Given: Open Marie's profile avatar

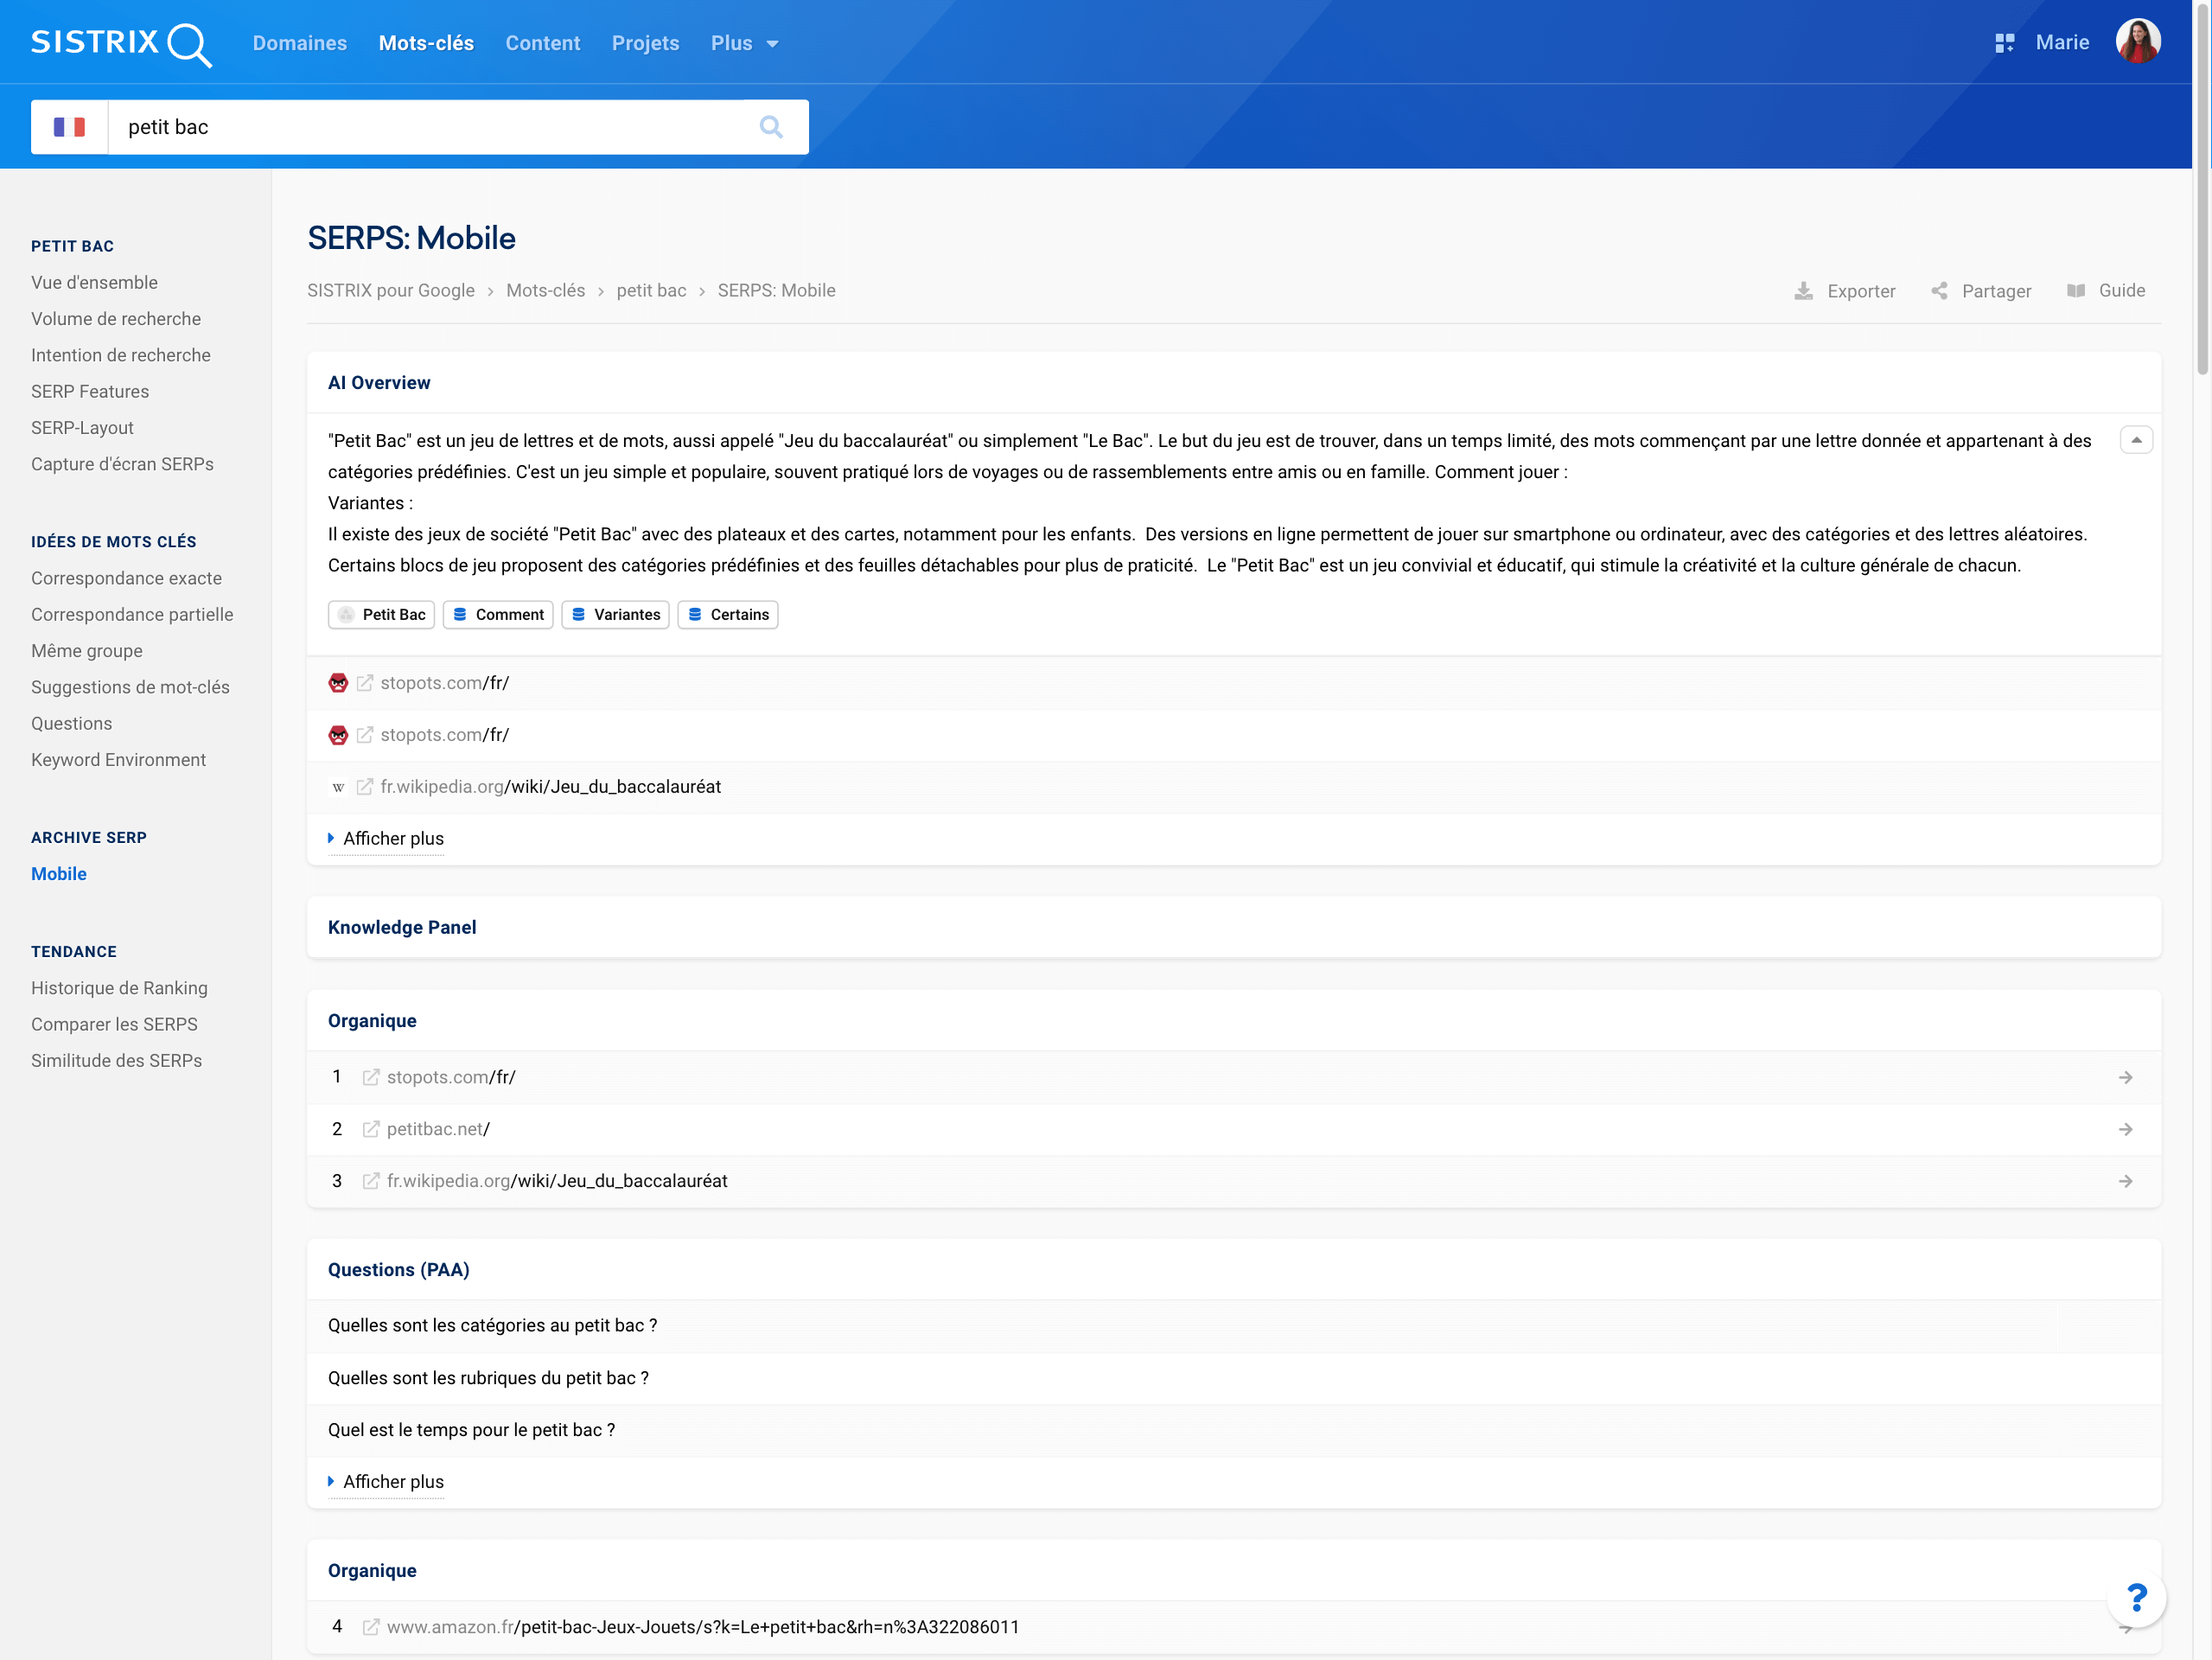Looking at the screenshot, I should pyautogui.click(x=2138, y=42).
